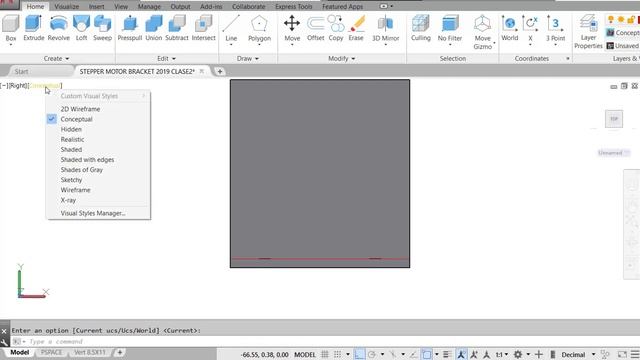Use the Presspull tool
The height and width of the screenshot is (360, 640).
(x=130, y=28)
